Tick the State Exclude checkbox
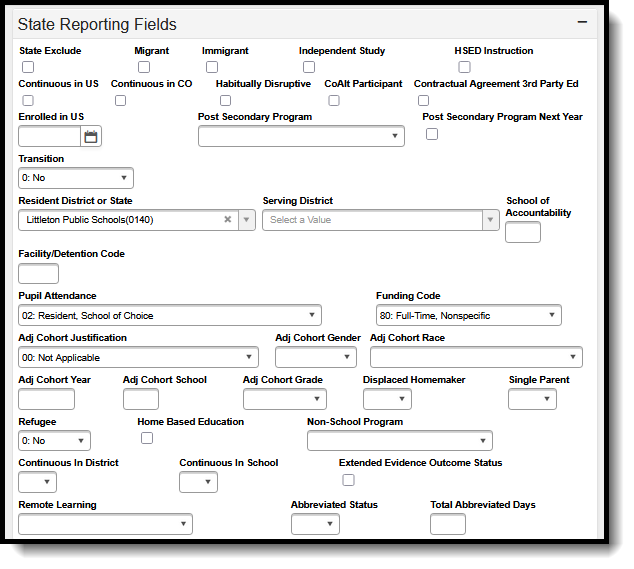Image resolution: width=634 pixels, height=569 pixels. [28, 67]
